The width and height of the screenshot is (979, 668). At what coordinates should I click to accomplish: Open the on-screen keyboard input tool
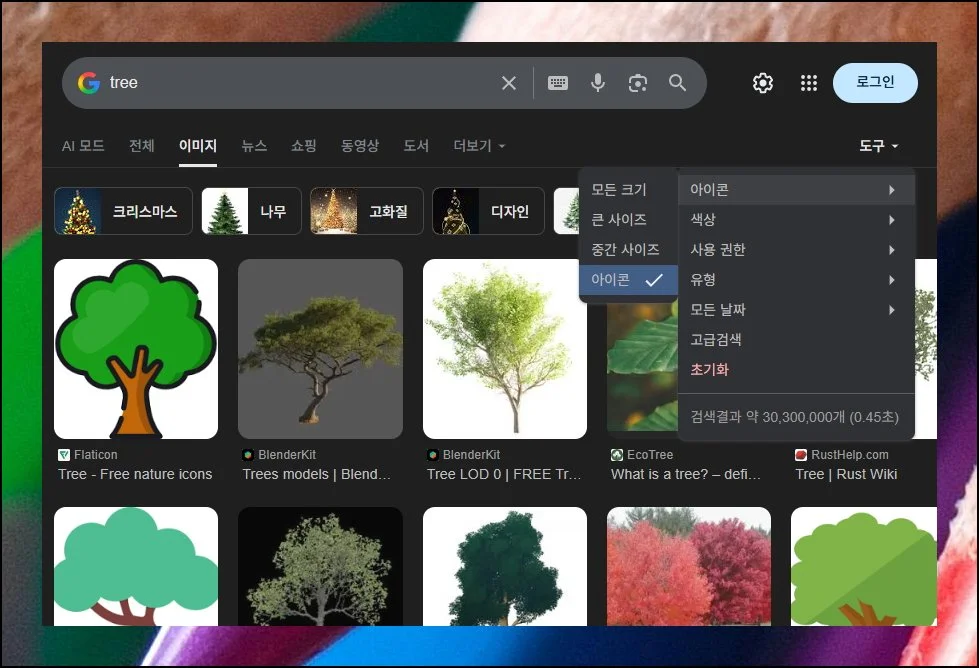point(558,83)
